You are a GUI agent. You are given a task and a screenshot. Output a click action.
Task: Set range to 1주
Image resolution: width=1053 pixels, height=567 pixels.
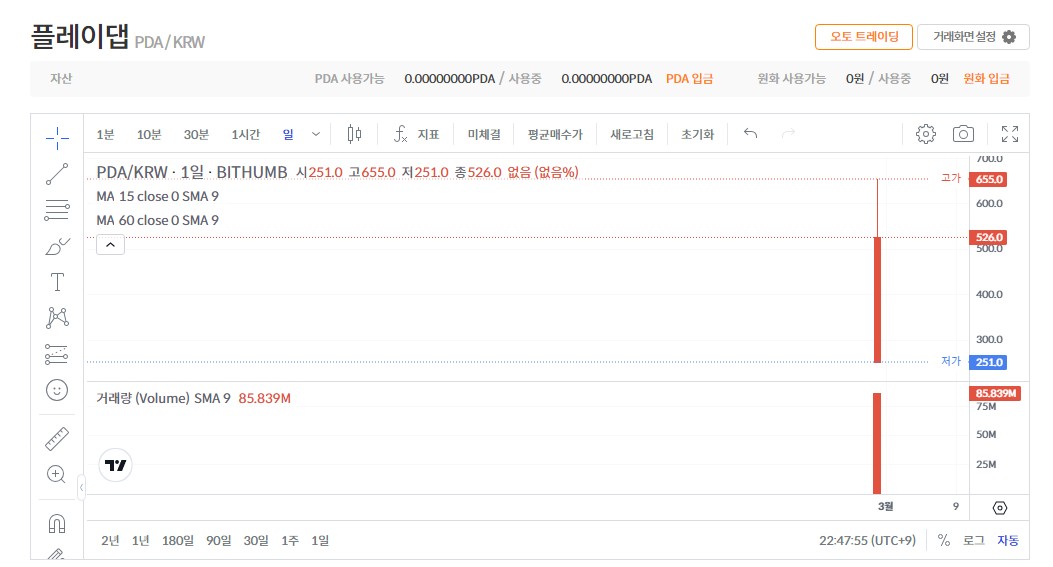coord(289,540)
